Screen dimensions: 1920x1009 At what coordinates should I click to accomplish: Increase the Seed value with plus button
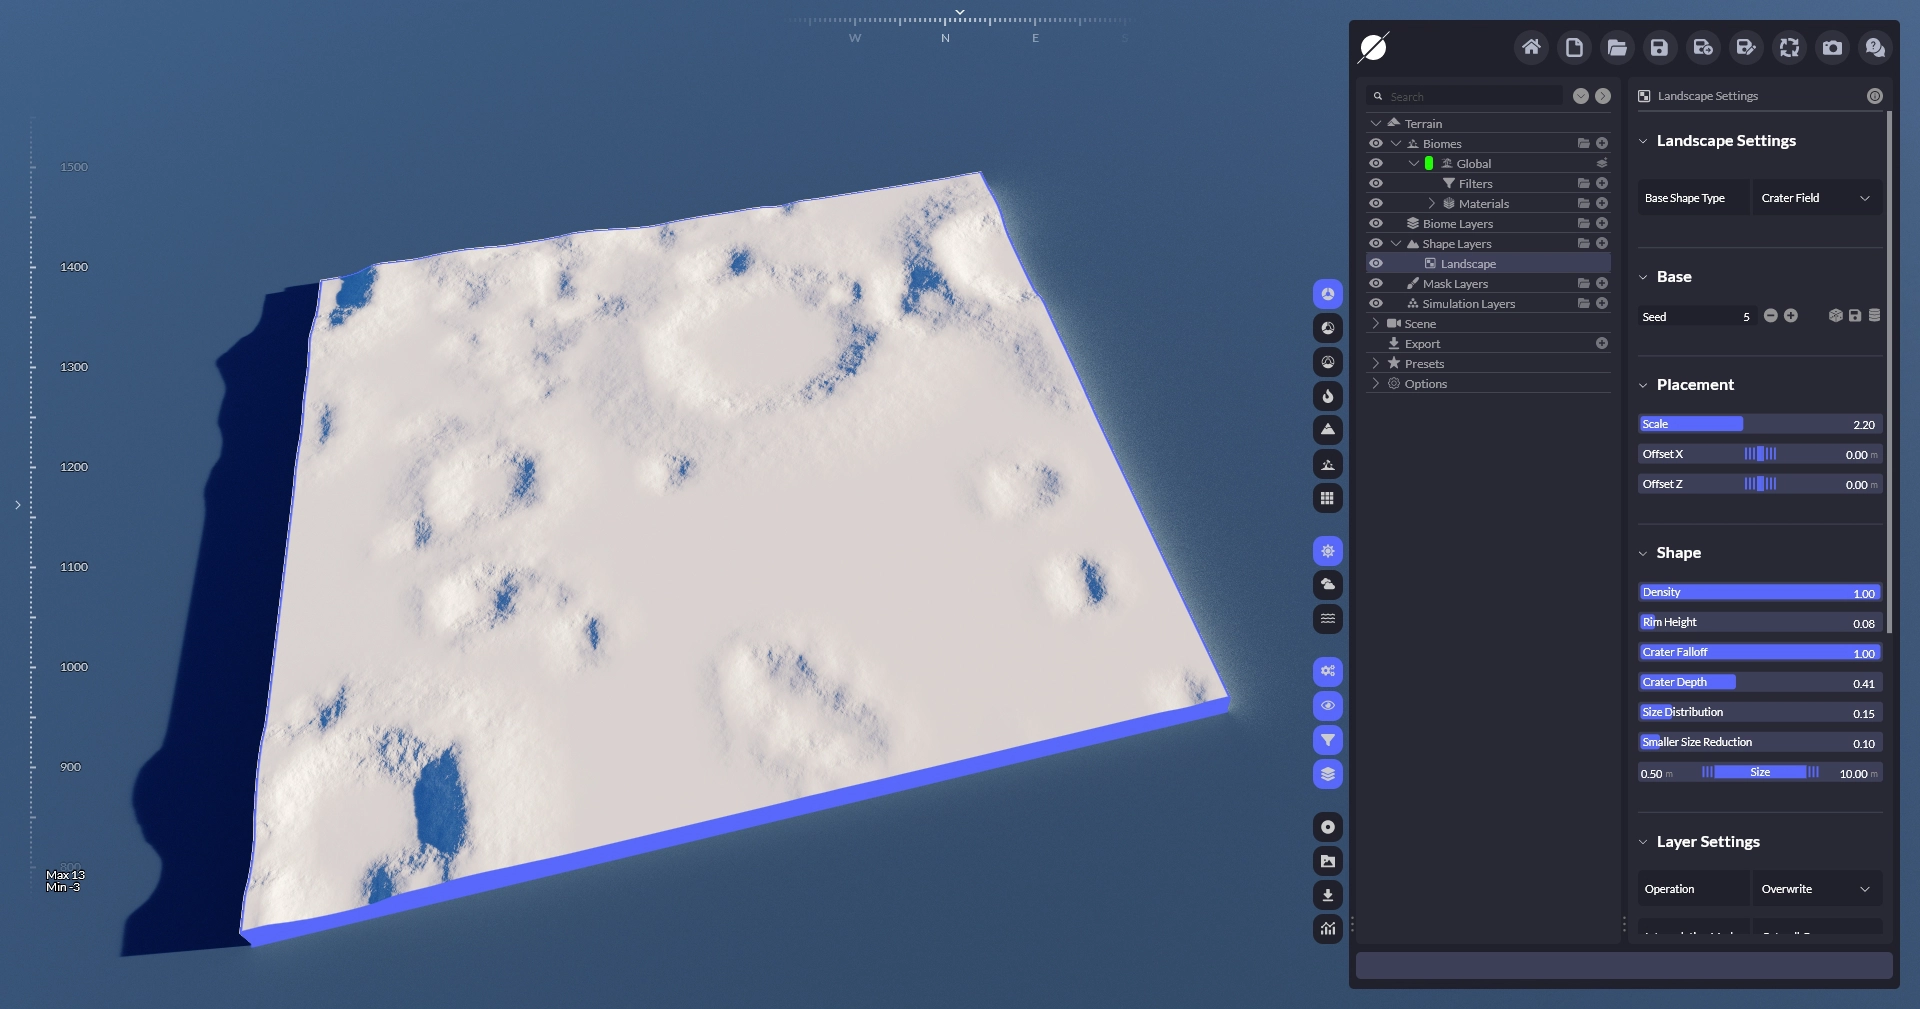1791,316
